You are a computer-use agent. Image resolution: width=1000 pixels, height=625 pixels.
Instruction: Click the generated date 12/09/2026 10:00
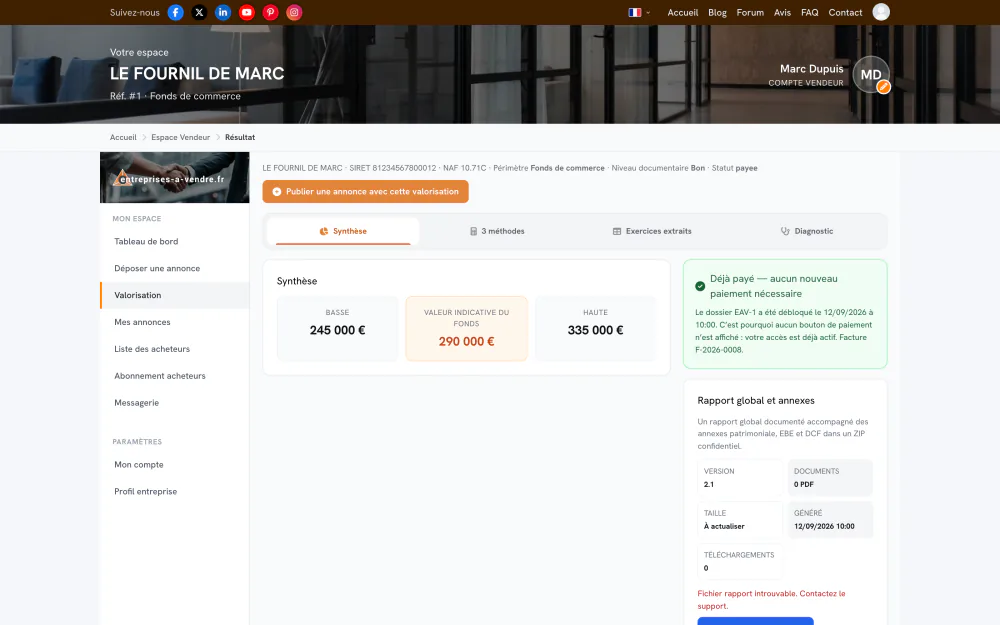pos(824,526)
